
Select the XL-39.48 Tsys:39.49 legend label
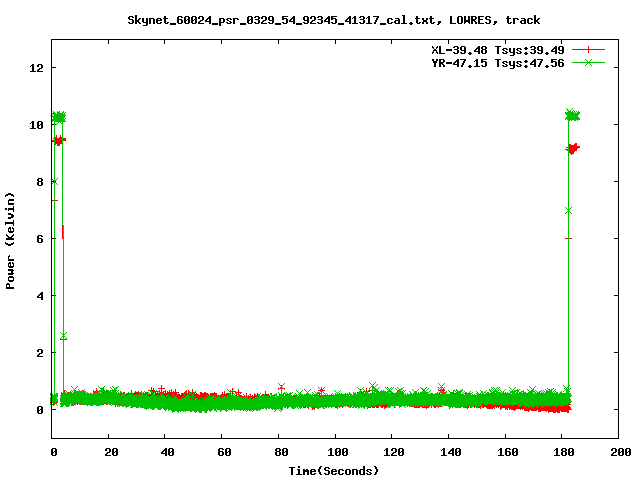click(498, 50)
